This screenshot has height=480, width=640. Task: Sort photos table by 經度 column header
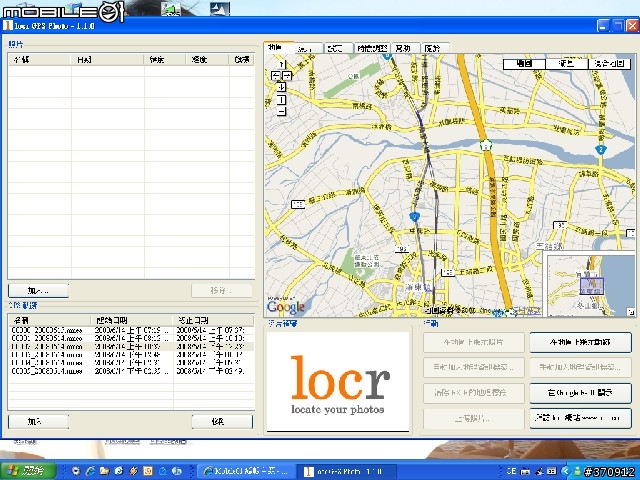pos(207,60)
